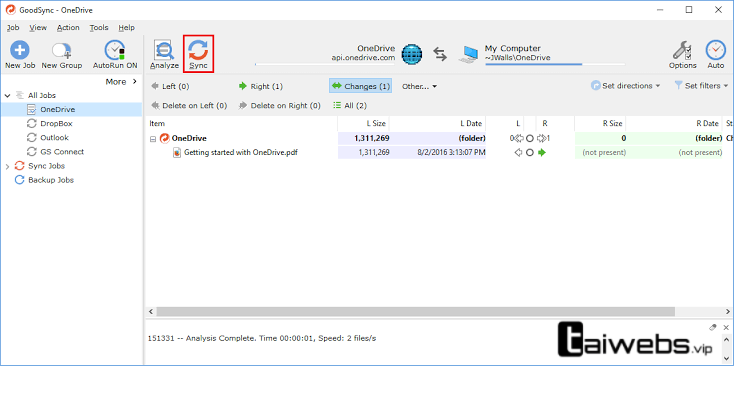This screenshot has width=739, height=415.
Task: Set no-copy circle for PDF row
Action: tap(530, 153)
